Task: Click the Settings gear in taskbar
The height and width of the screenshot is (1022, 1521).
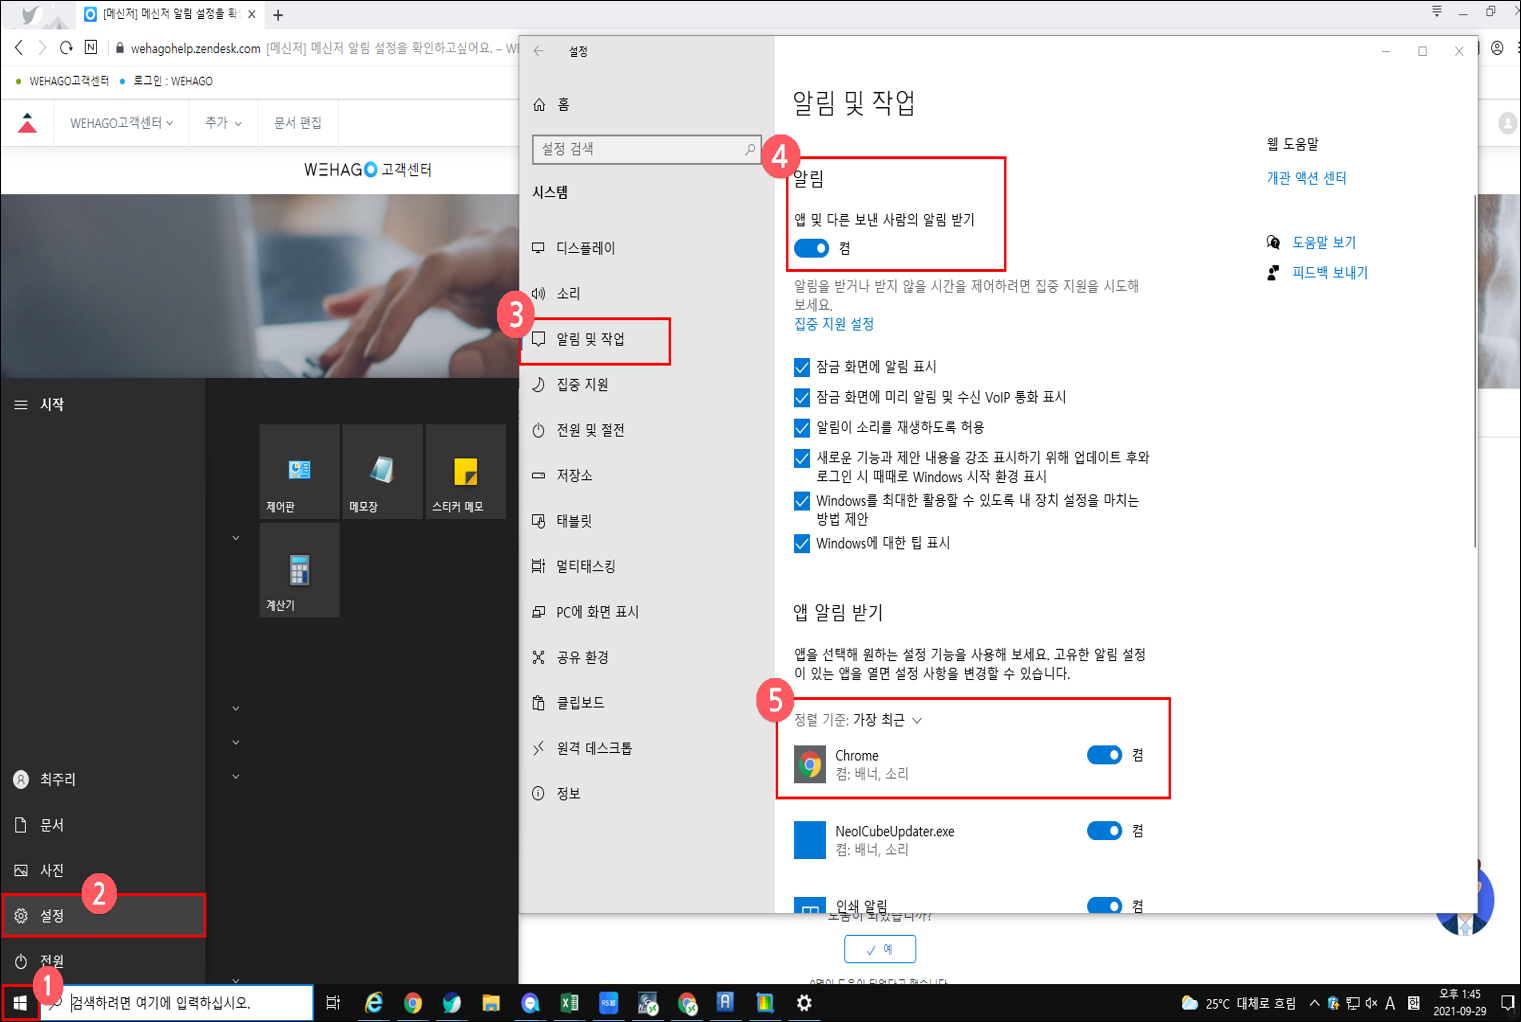Action: (804, 1002)
